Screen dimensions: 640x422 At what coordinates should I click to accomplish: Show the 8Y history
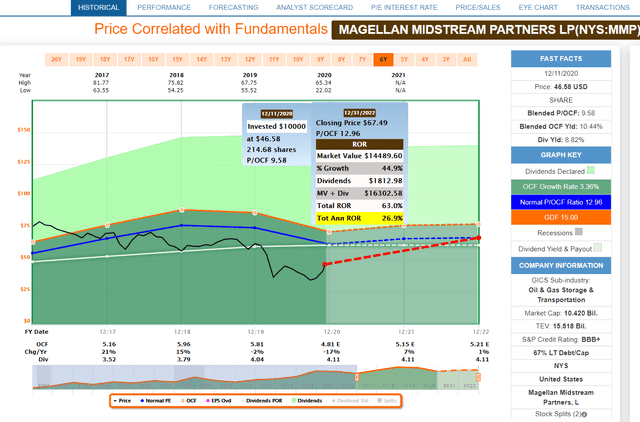click(x=341, y=60)
